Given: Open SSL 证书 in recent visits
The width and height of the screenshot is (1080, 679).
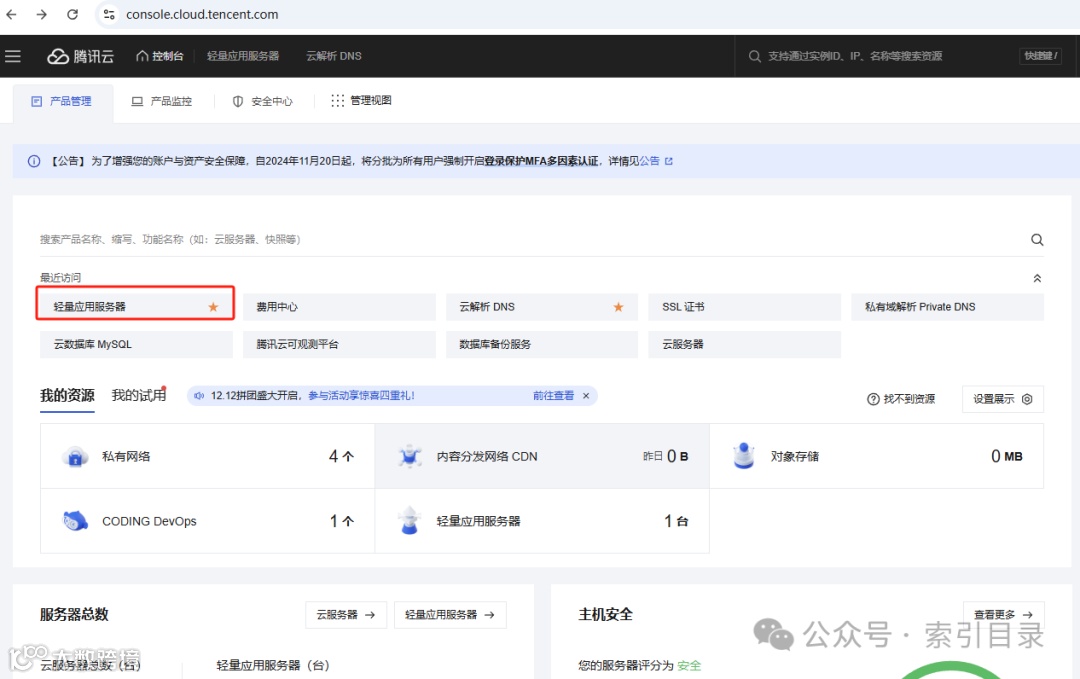Looking at the screenshot, I should (x=744, y=306).
